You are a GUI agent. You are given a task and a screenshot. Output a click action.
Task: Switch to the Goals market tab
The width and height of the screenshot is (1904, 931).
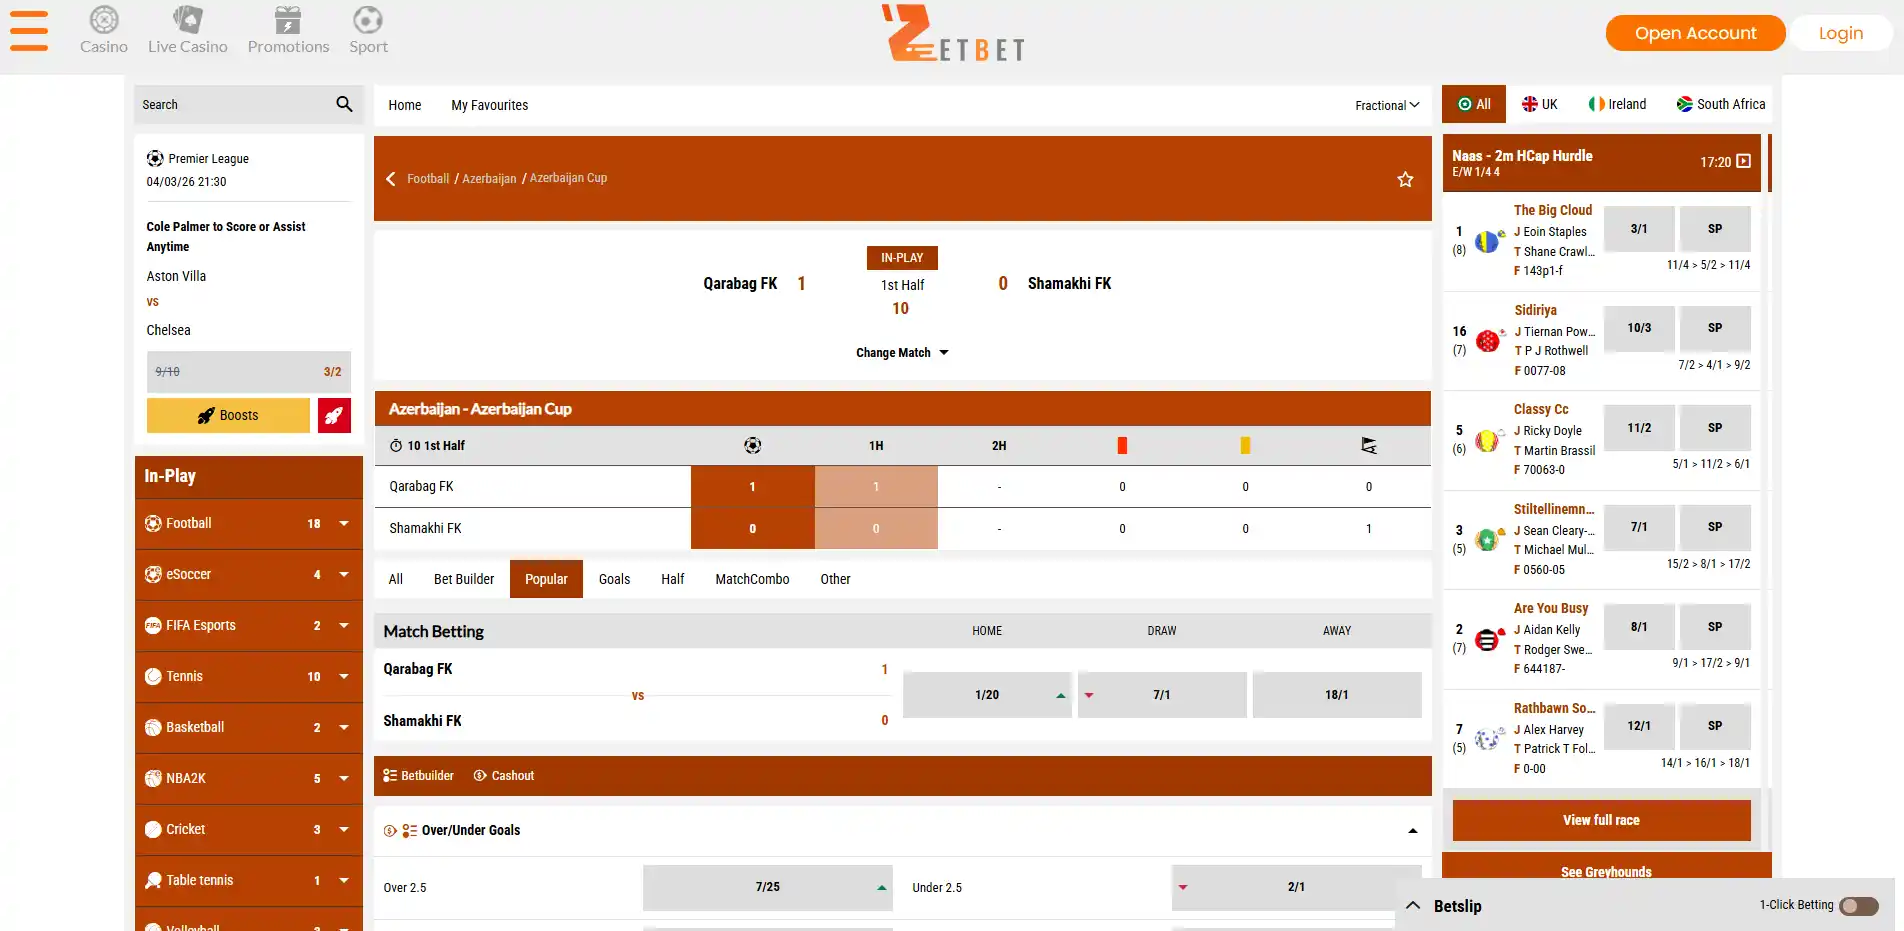pos(614,579)
